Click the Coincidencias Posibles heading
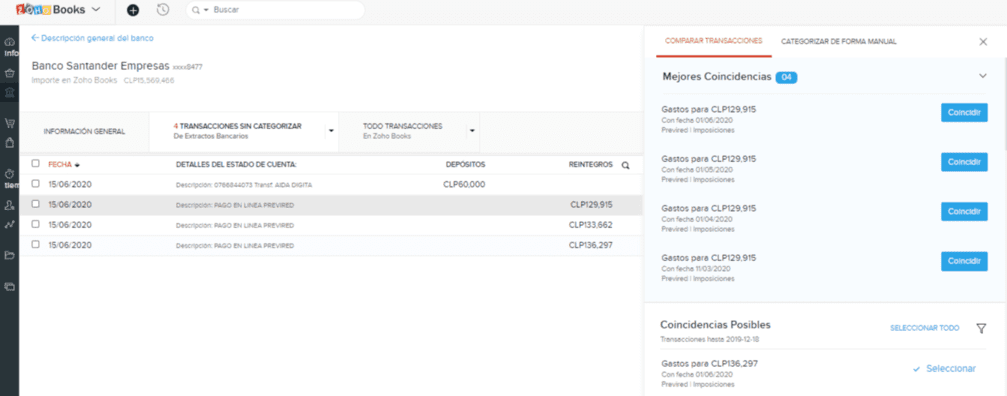The image size is (1007, 396). [x=715, y=325]
